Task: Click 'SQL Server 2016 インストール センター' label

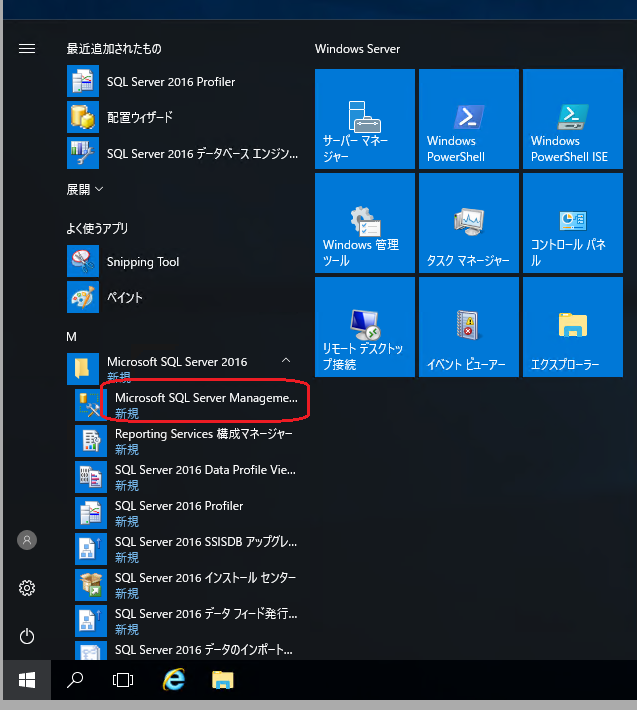Action: pos(205,578)
